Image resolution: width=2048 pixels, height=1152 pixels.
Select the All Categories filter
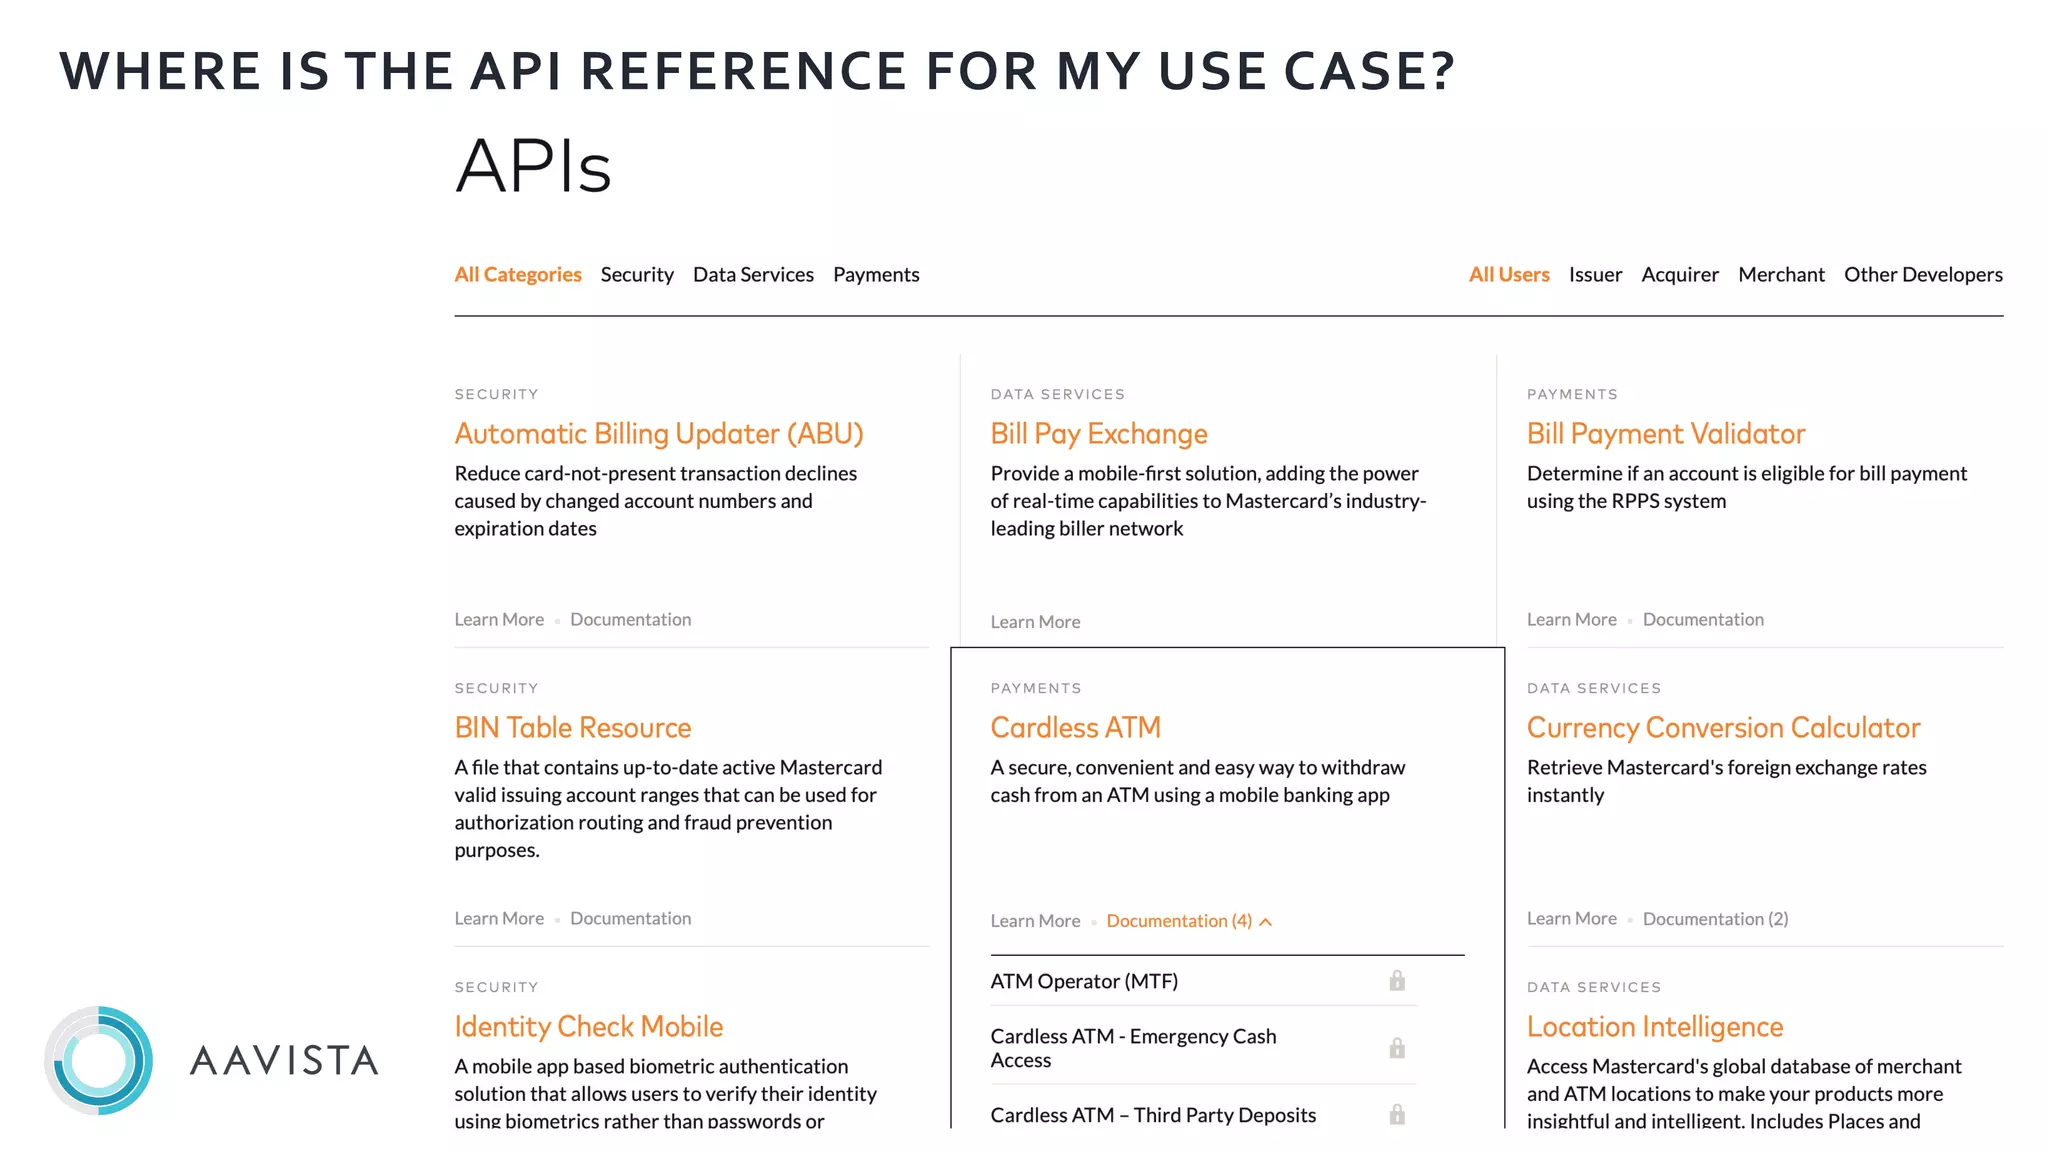[x=518, y=275]
